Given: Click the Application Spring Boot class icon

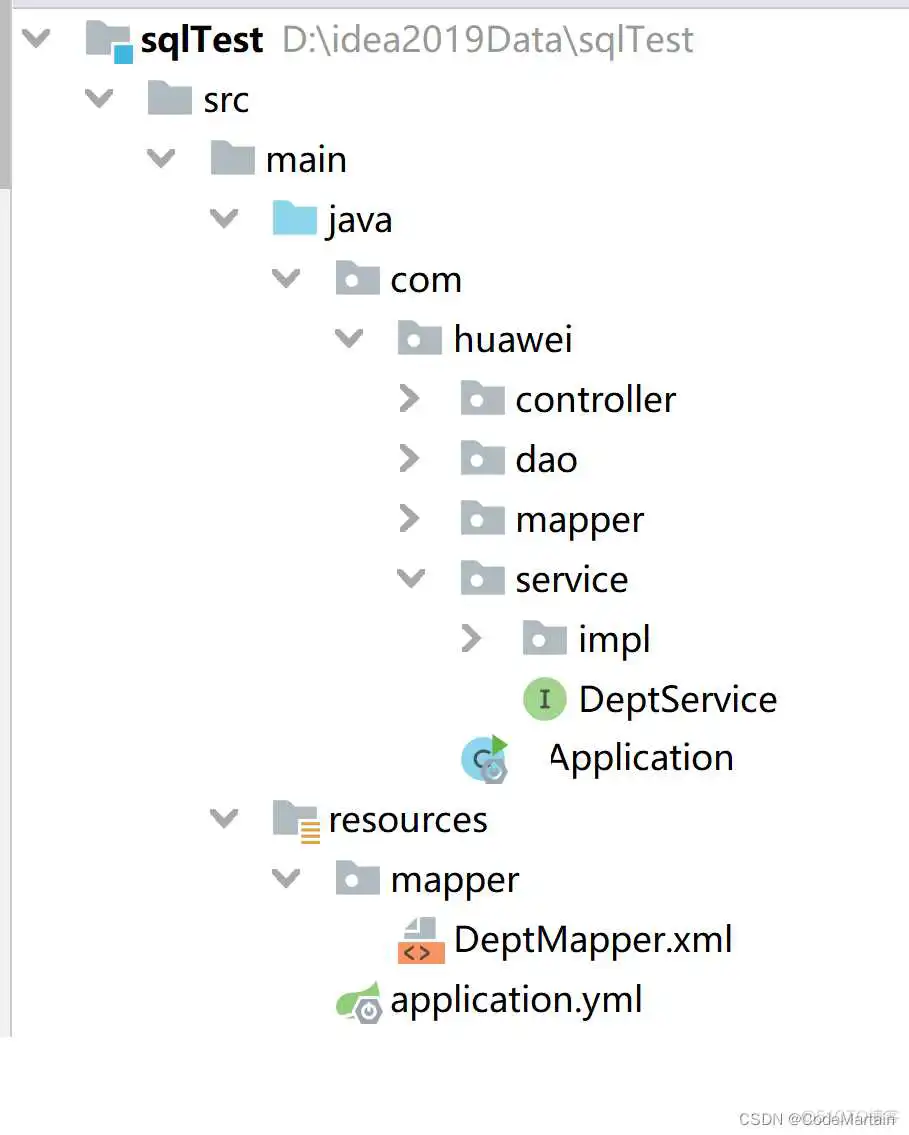Looking at the screenshot, I should click(485, 759).
